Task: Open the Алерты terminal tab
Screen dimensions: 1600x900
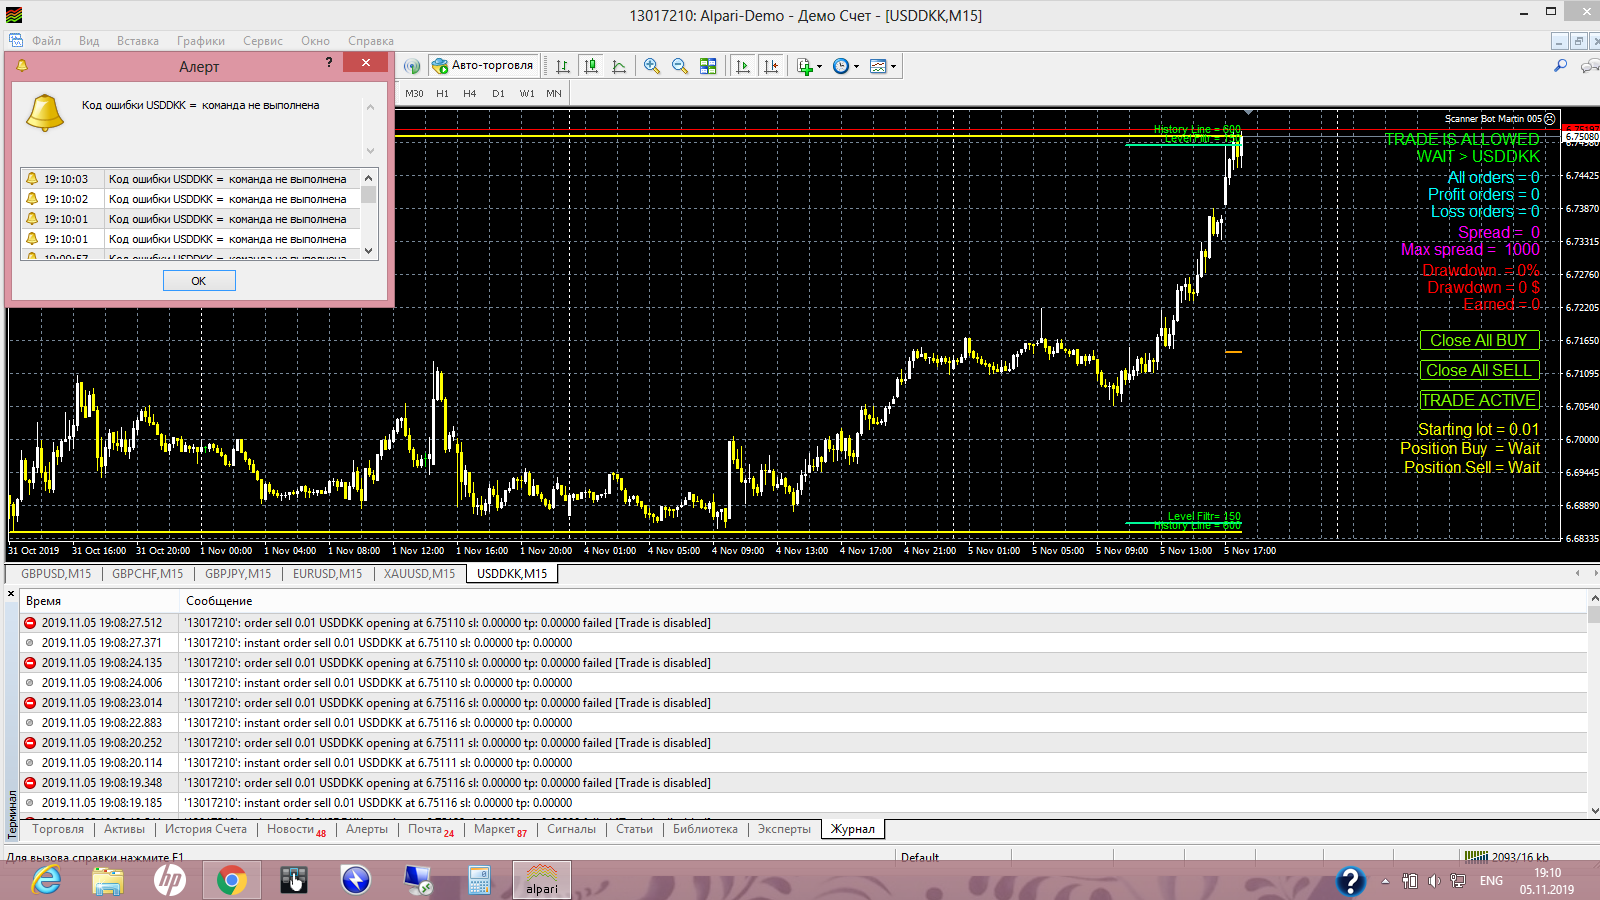Action: click(367, 829)
